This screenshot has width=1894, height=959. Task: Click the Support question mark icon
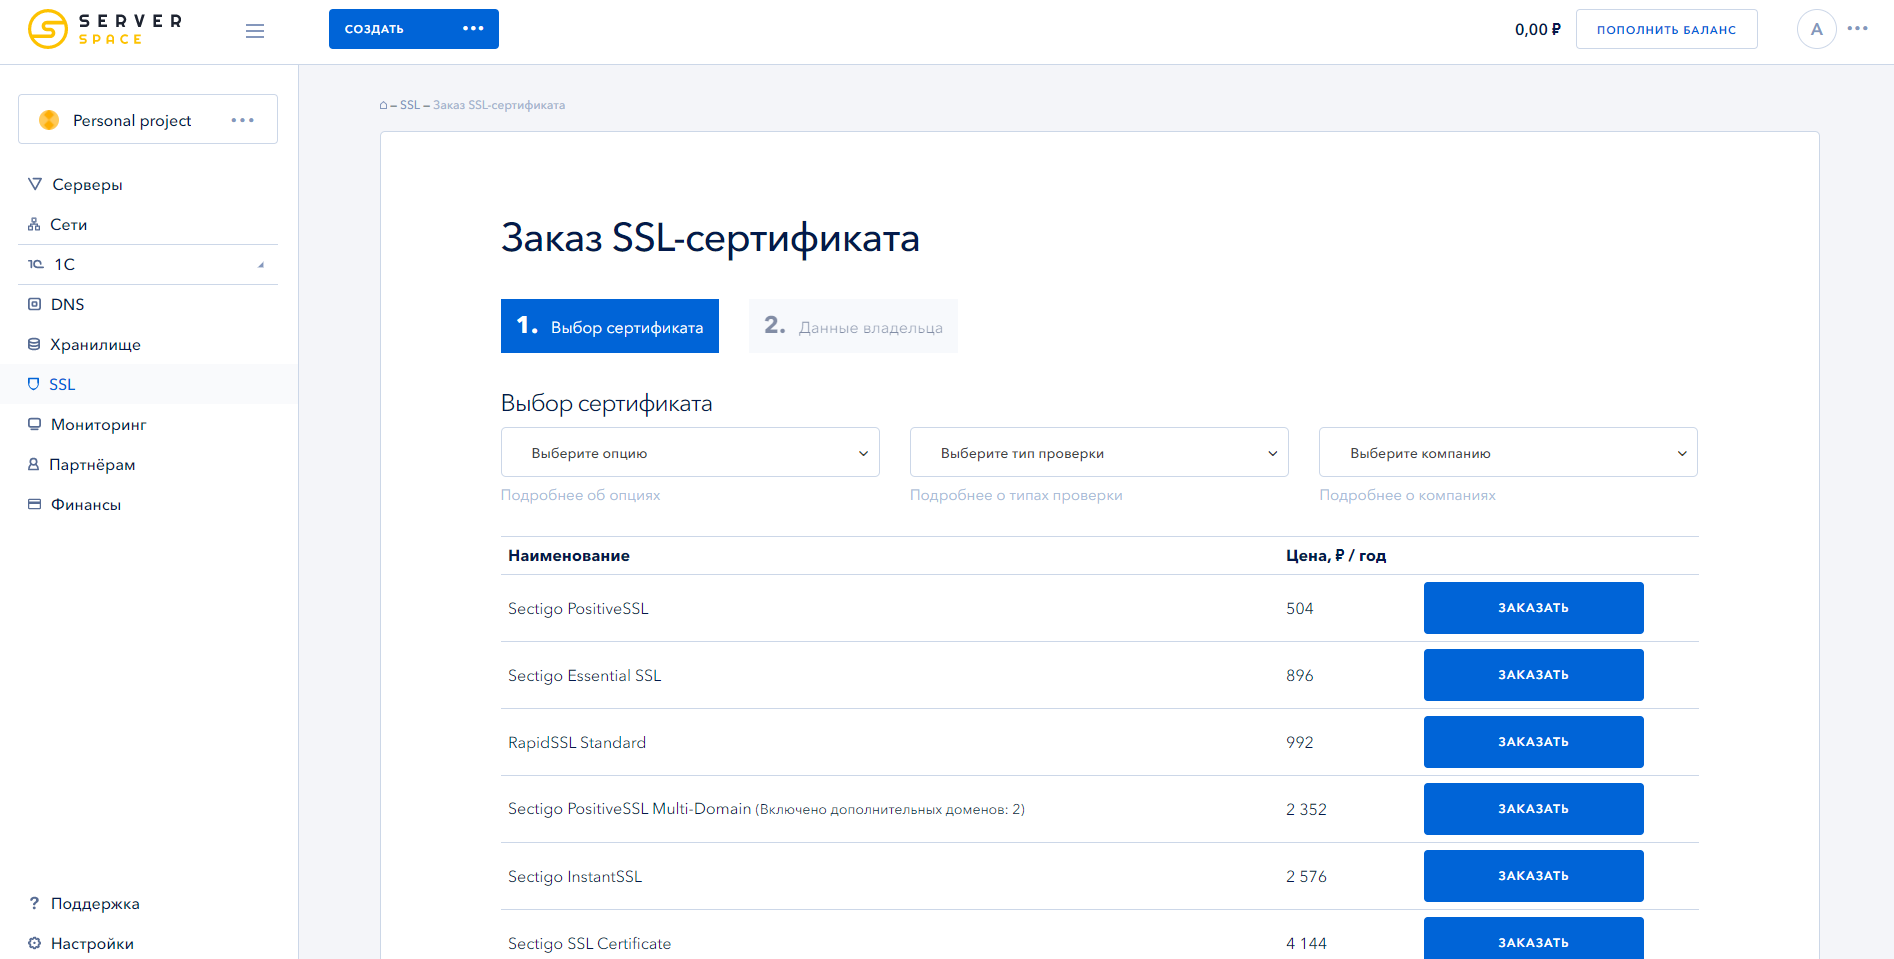[34, 903]
